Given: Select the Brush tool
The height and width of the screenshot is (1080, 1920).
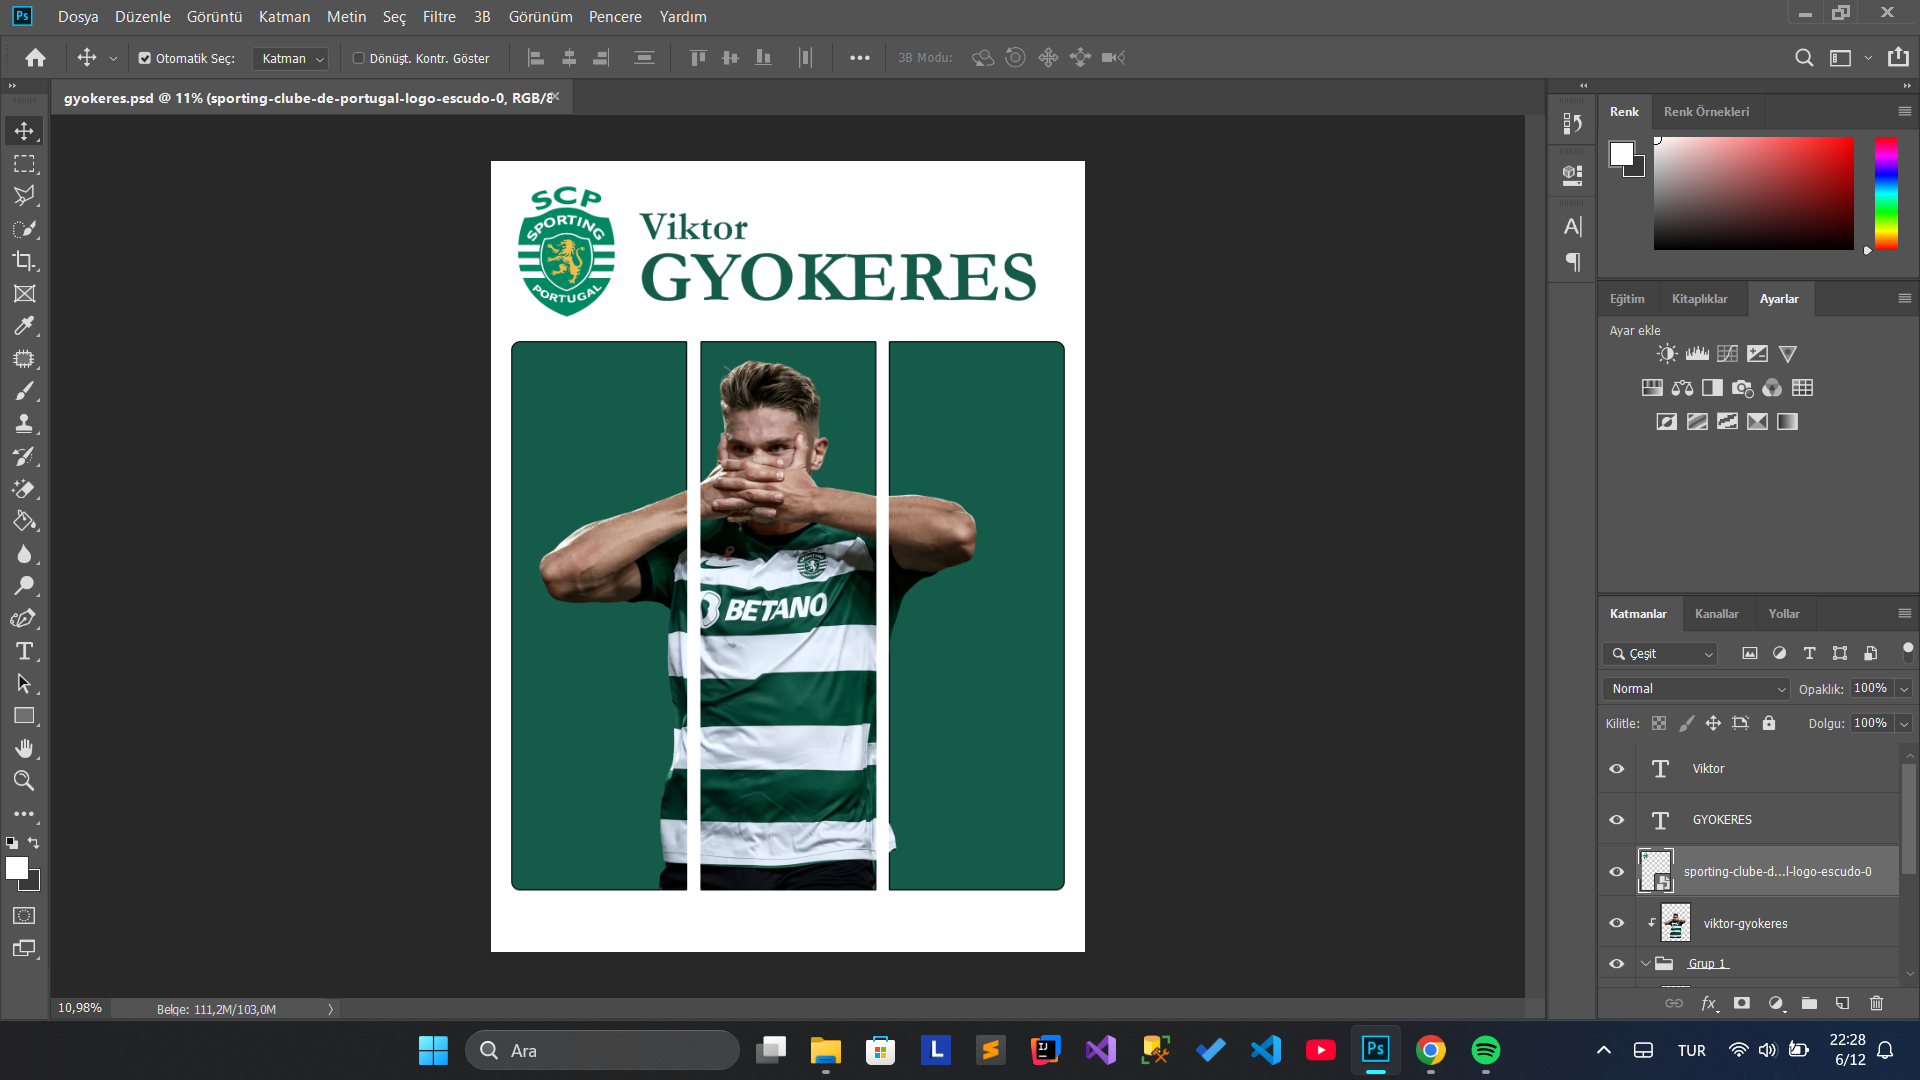Looking at the screenshot, I should [x=24, y=391].
